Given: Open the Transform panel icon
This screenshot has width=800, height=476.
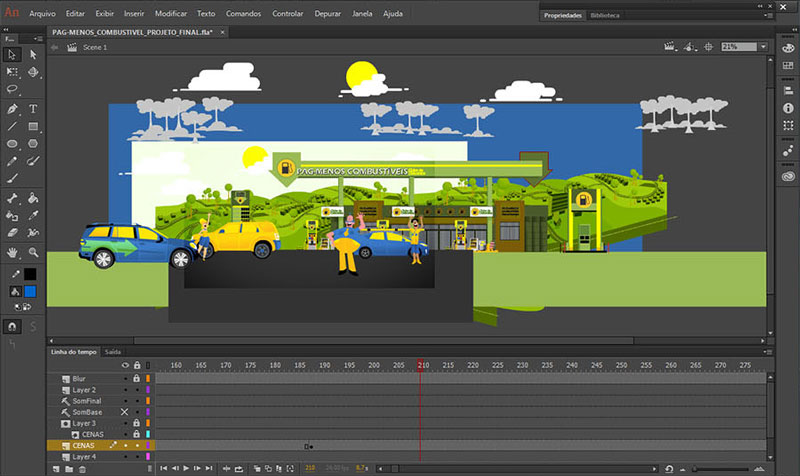Looking at the screenshot, I should coord(788,125).
